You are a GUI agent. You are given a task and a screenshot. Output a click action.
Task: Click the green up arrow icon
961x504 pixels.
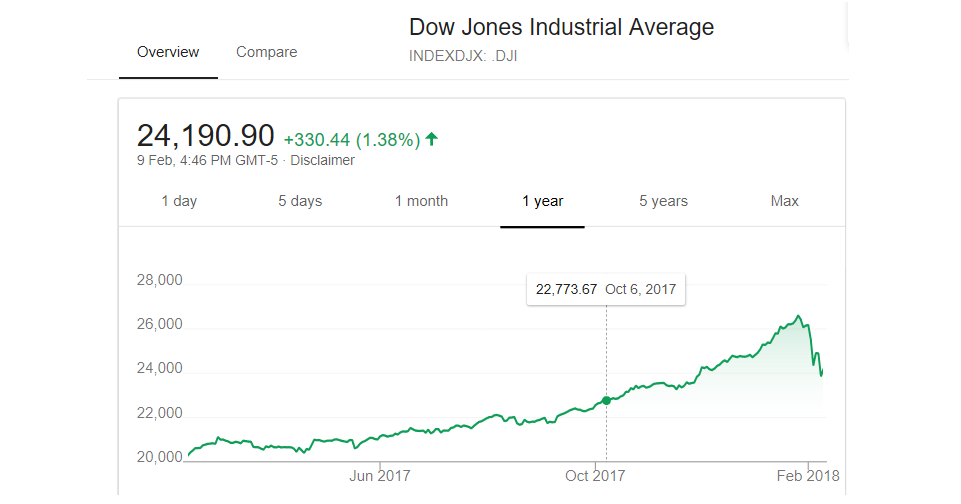click(432, 139)
